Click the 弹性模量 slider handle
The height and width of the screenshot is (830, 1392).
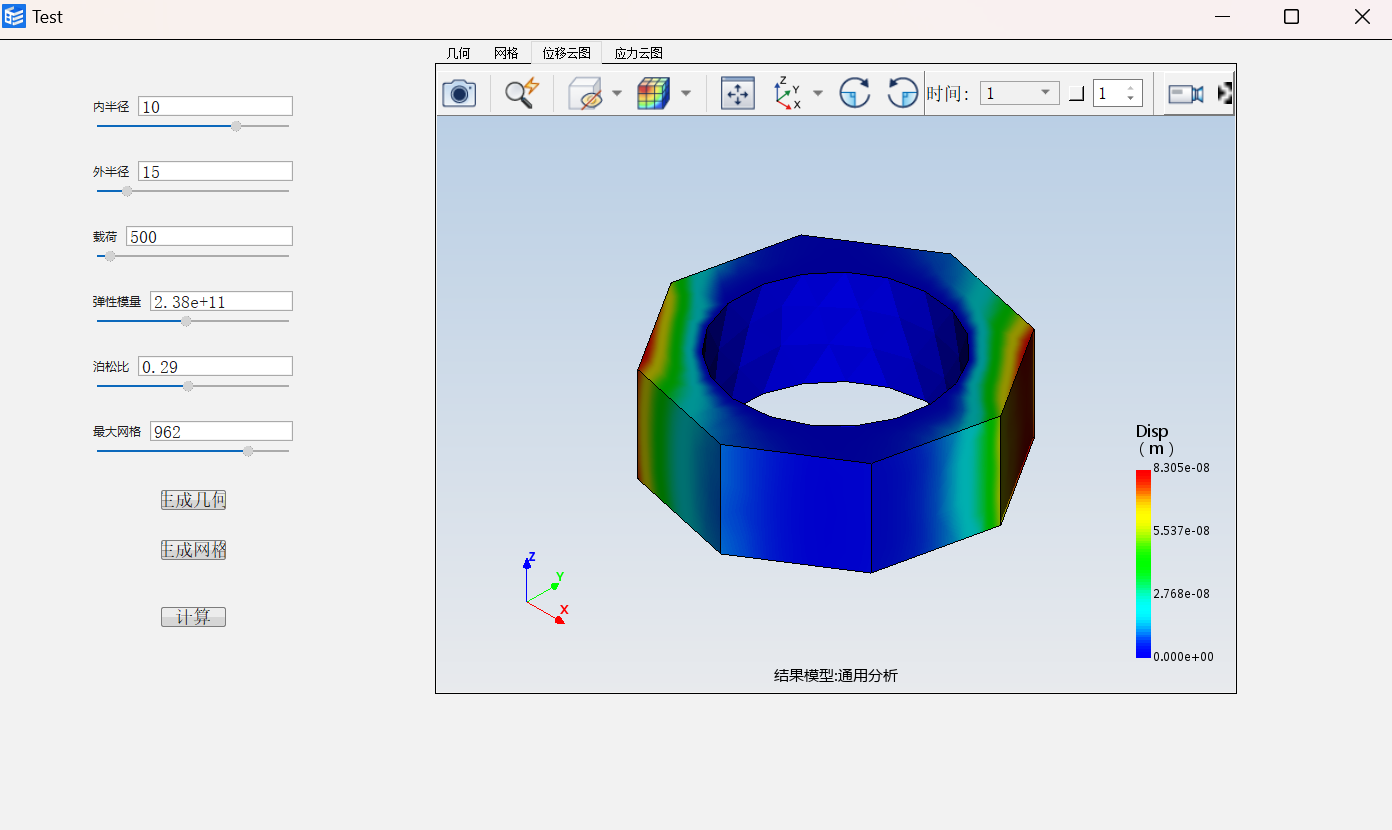coord(186,321)
